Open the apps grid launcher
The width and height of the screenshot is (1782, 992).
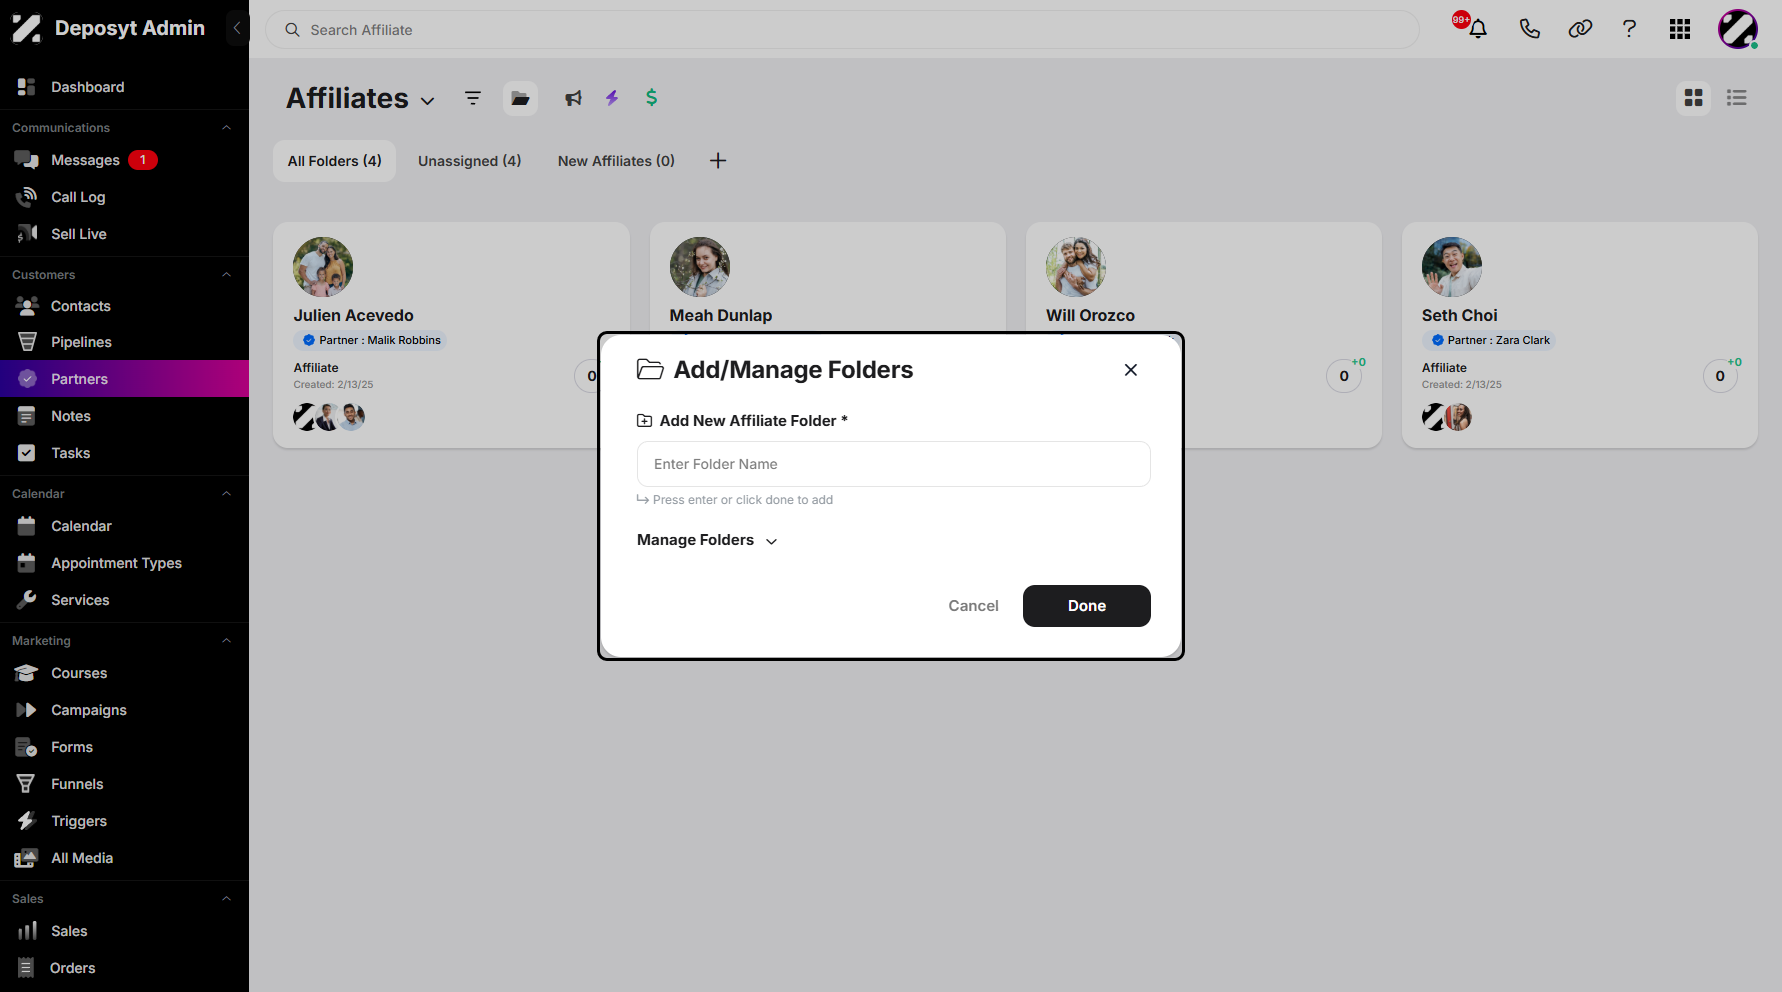[1680, 29]
